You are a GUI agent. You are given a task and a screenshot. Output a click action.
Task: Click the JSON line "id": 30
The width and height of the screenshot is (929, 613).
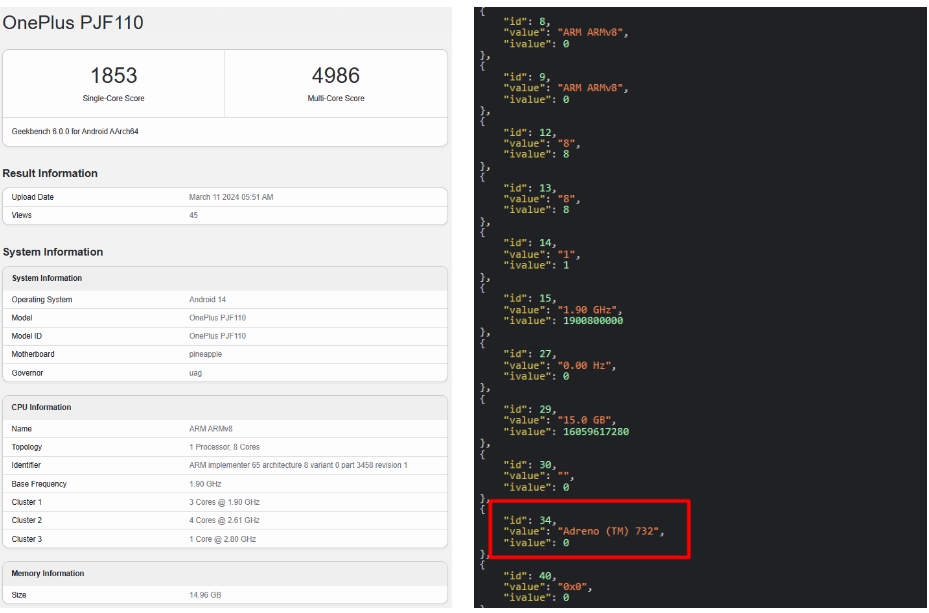point(530,466)
